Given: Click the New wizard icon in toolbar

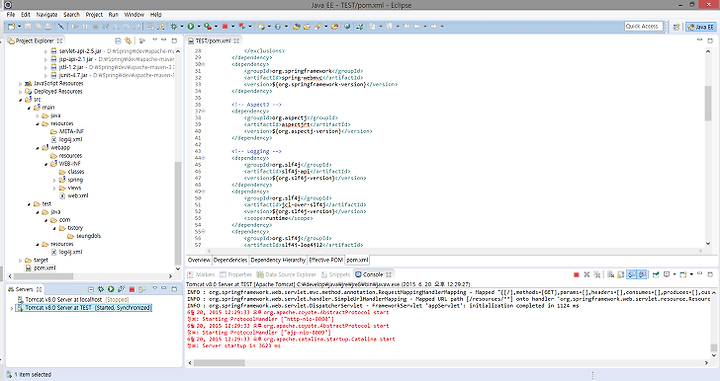Looking at the screenshot, I should pyautogui.click(x=11, y=27).
